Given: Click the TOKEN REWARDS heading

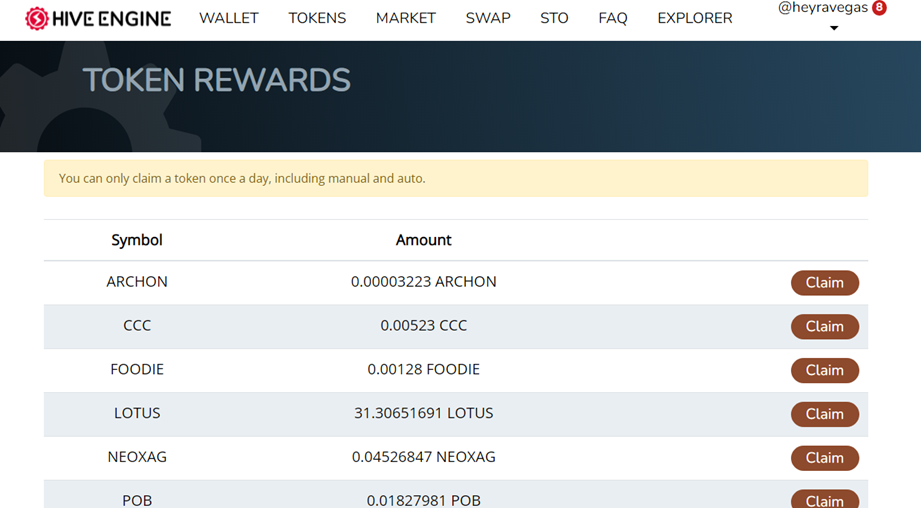Looking at the screenshot, I should [x=217, y=80].
